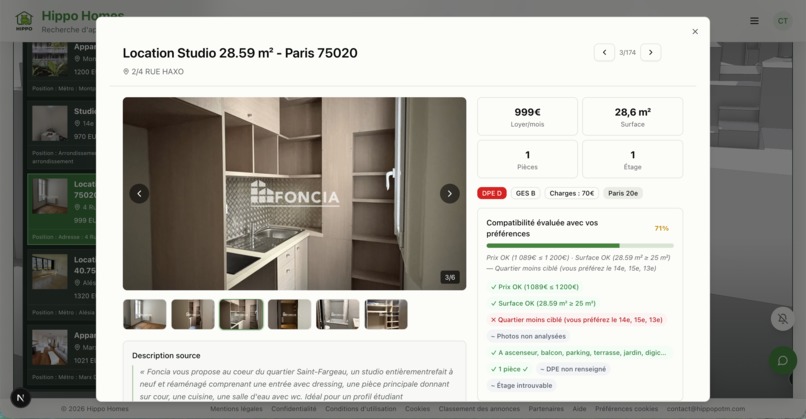Go to the next listing in the modal header

(x=651, y=52)
